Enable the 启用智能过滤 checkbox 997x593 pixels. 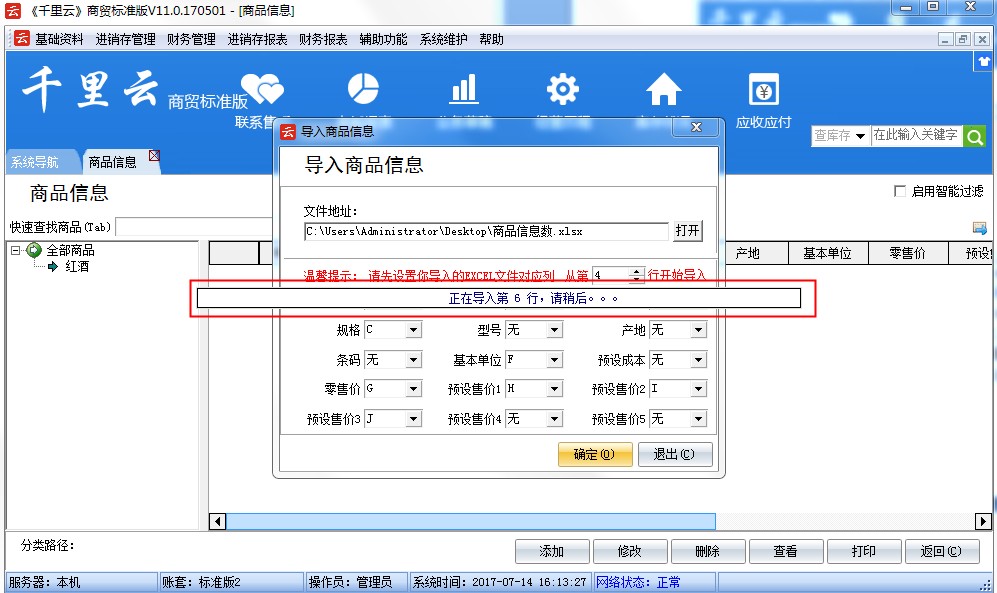900,191
